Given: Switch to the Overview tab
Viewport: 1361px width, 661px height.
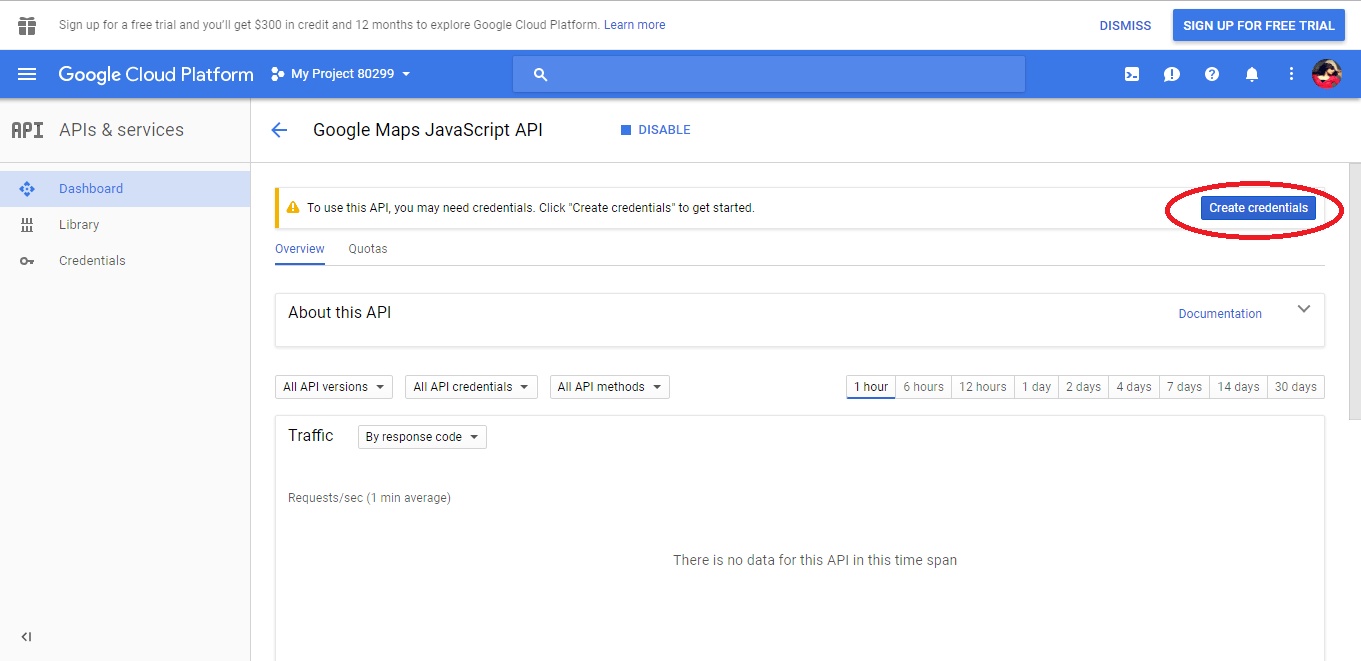Looking at the screenshot, I should pos(300,249).
